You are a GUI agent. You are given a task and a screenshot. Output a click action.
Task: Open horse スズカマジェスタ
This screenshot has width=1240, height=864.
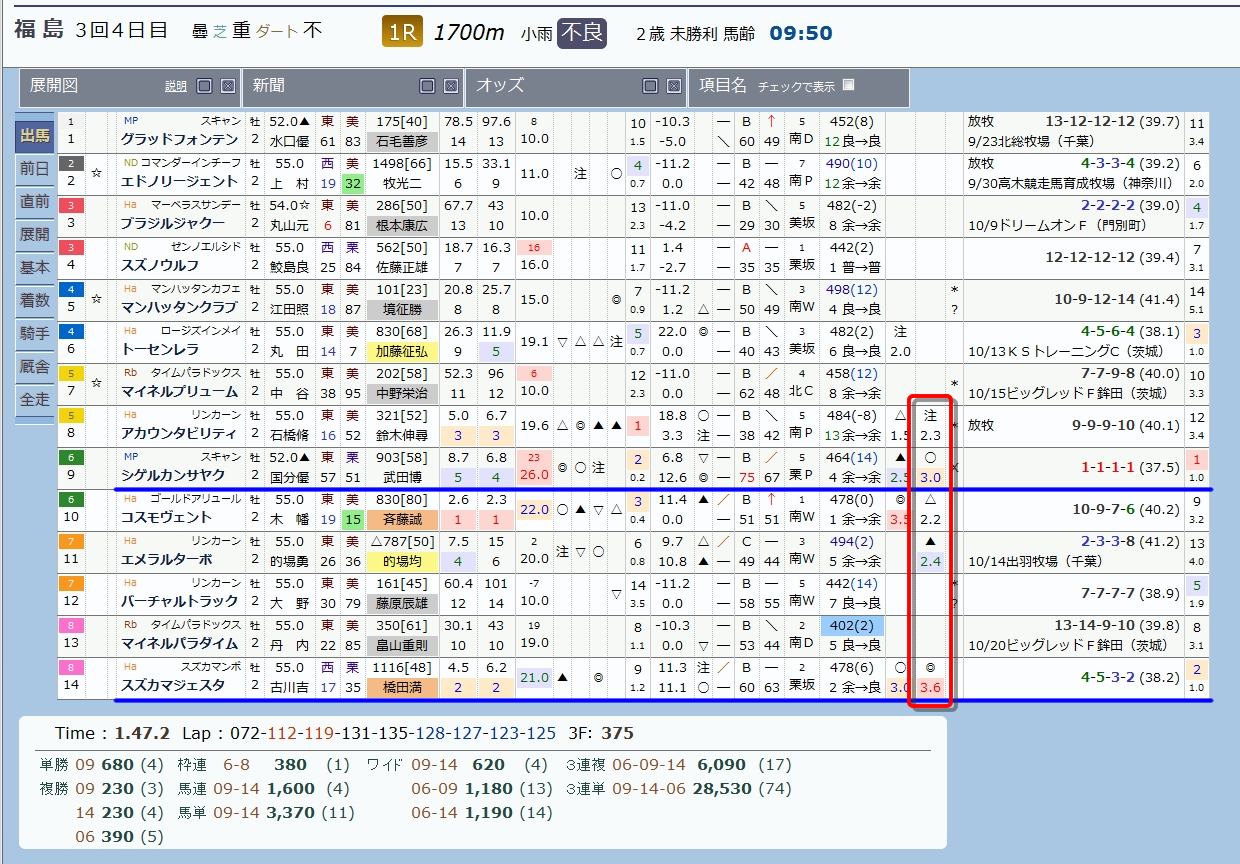pos(173,686)
